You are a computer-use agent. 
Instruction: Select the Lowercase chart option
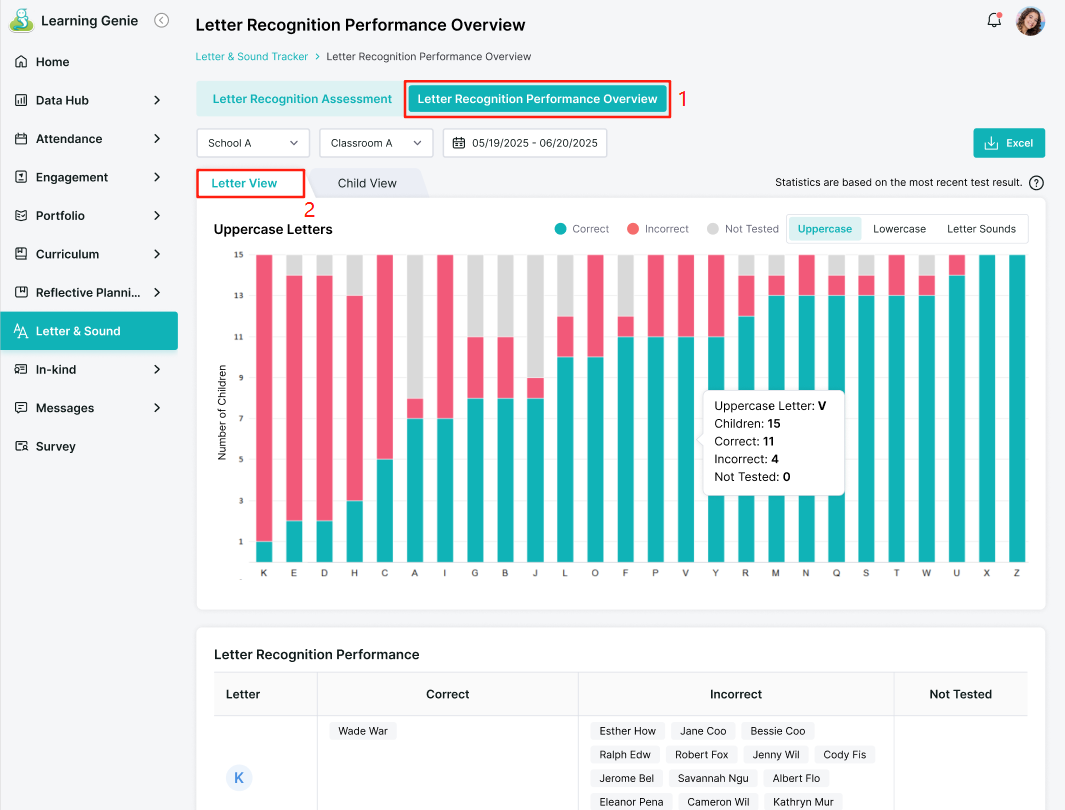[x=899, y=229]
